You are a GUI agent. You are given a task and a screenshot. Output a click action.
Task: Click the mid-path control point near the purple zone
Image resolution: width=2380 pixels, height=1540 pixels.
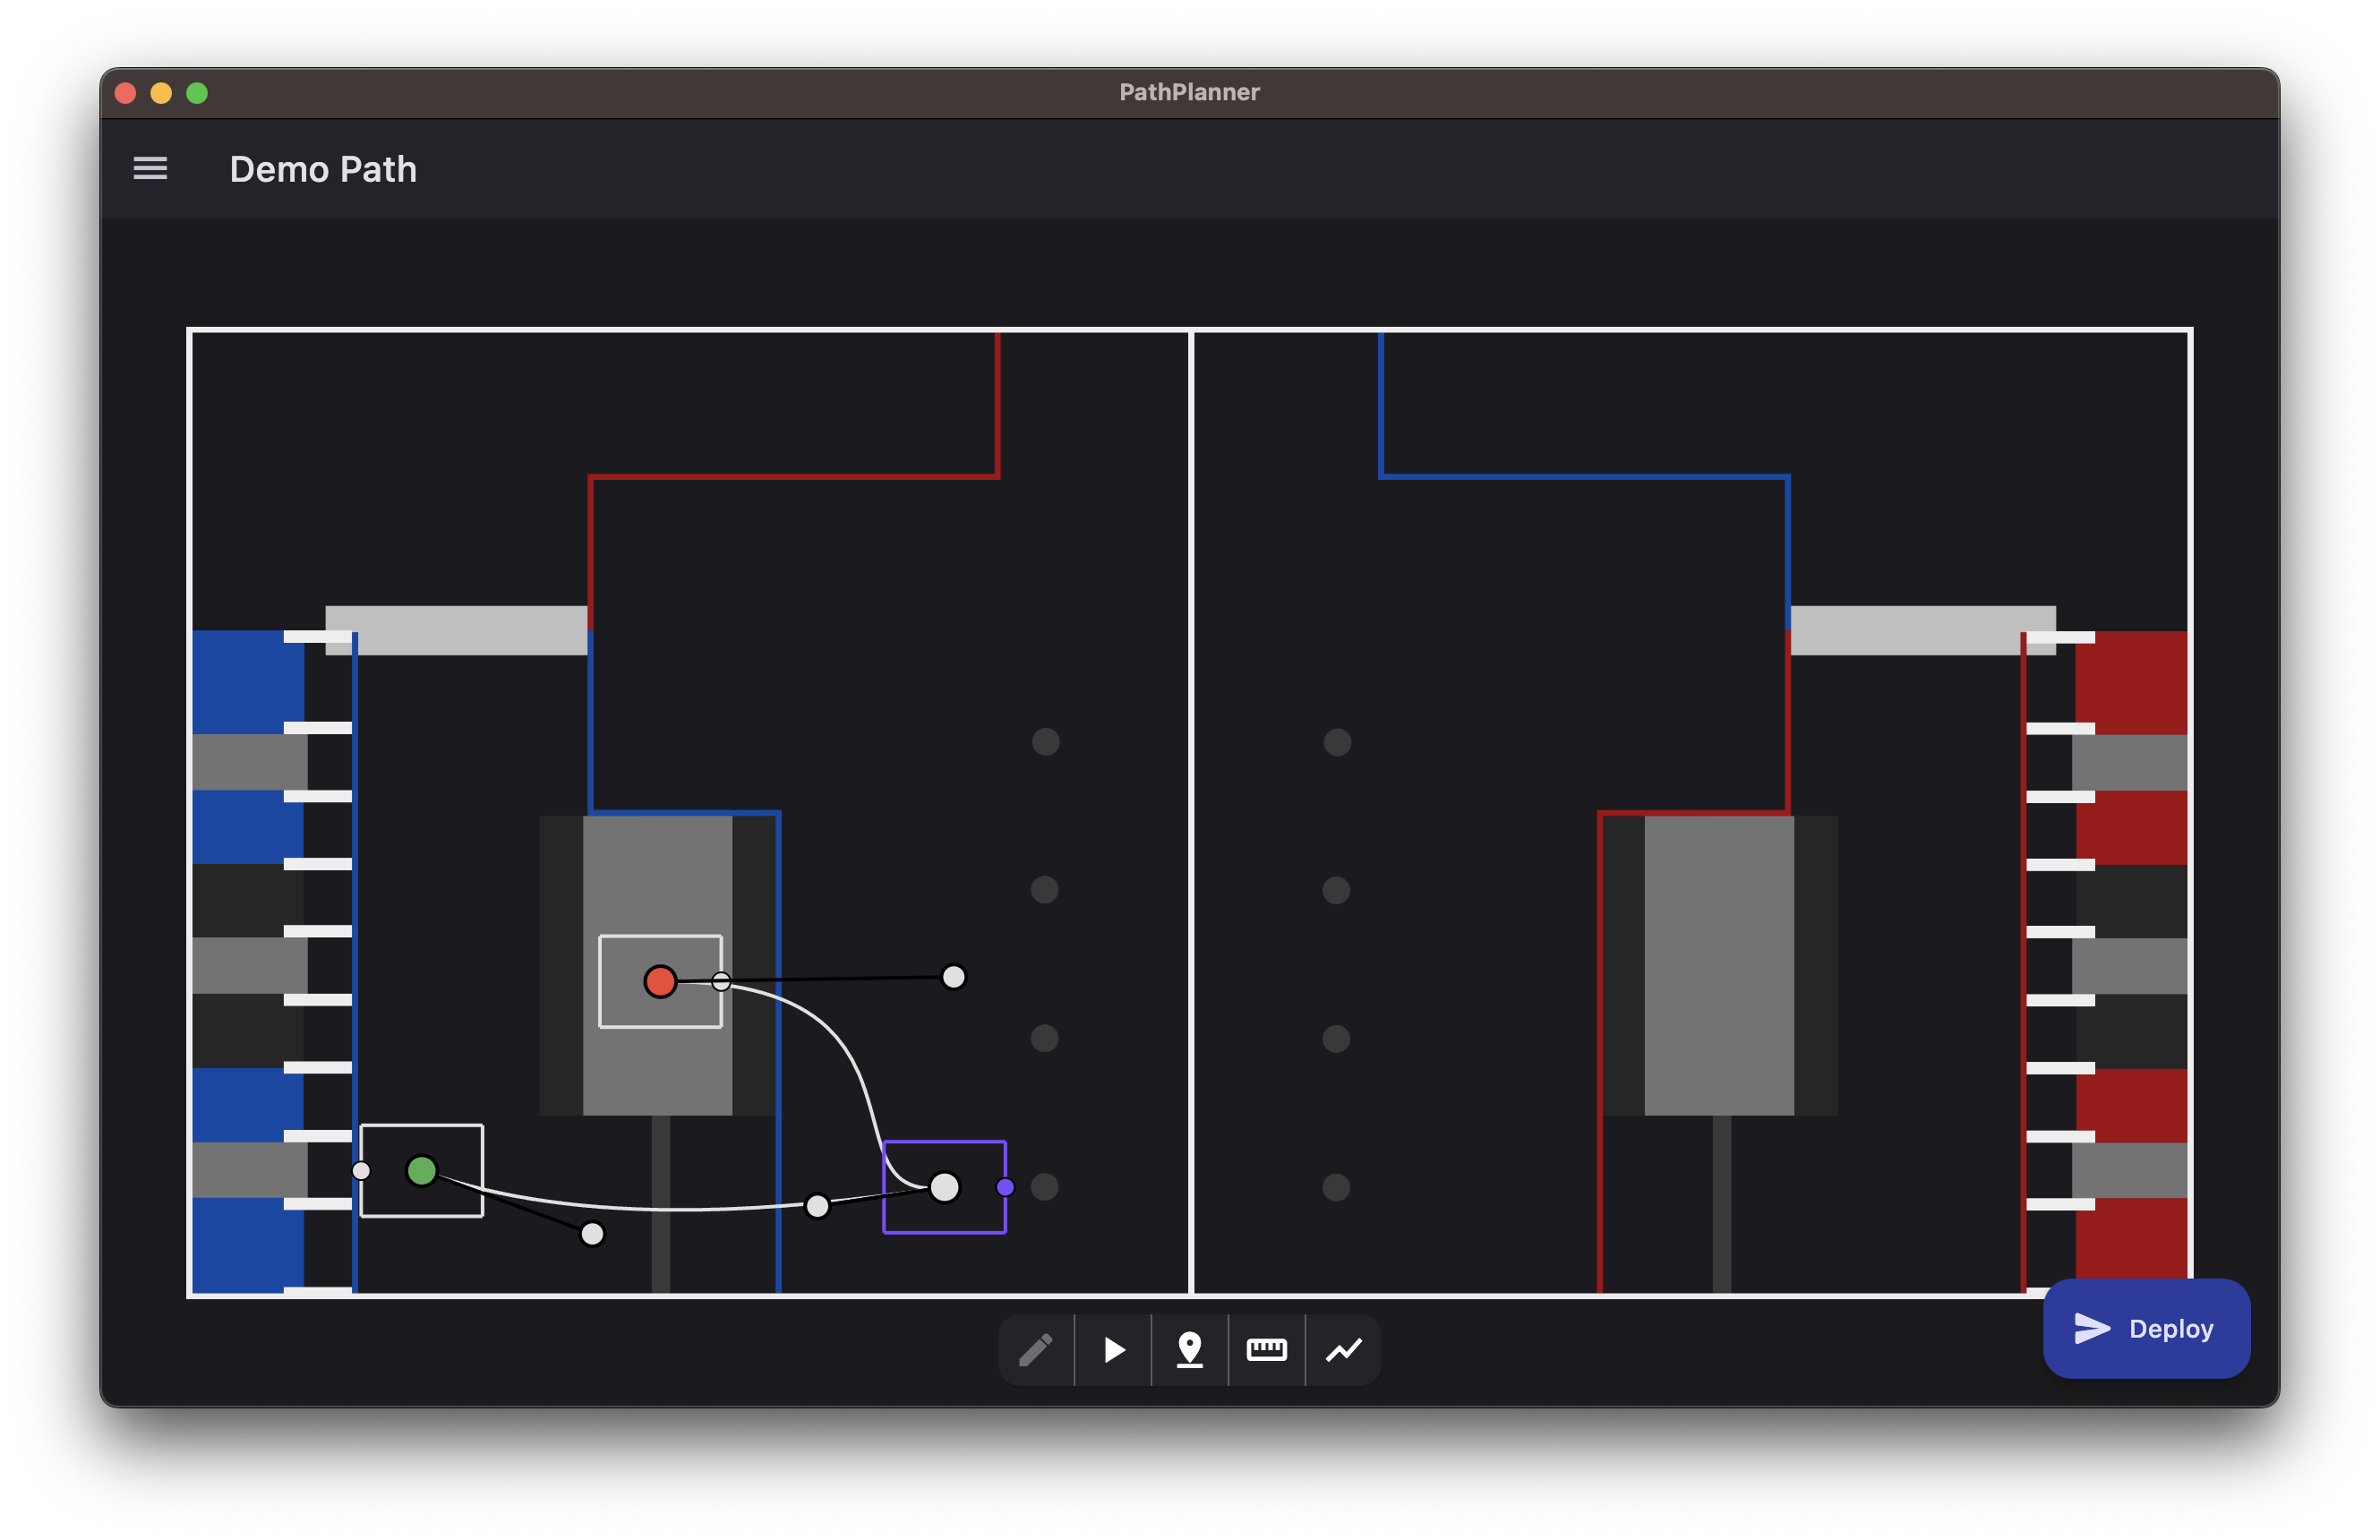pos(818,1207)
